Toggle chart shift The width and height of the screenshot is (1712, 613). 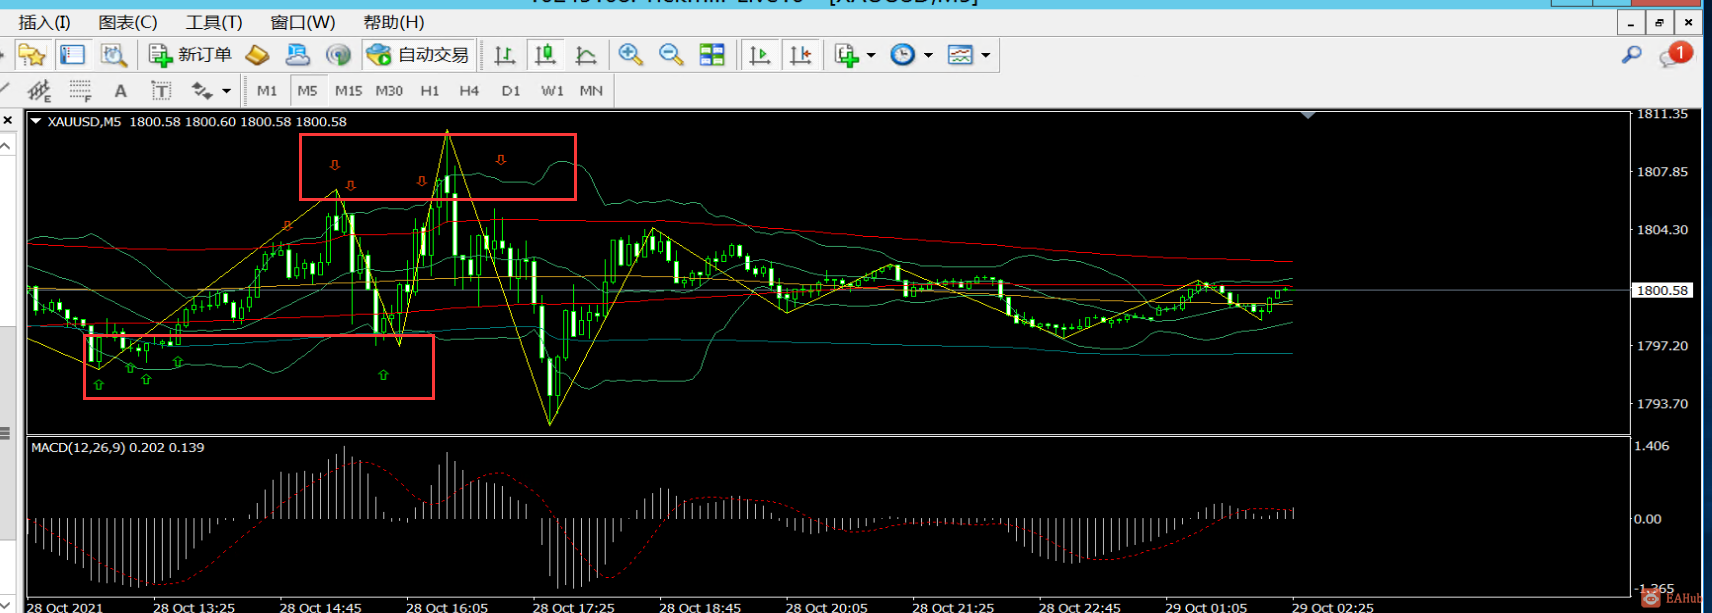point(801,55)
